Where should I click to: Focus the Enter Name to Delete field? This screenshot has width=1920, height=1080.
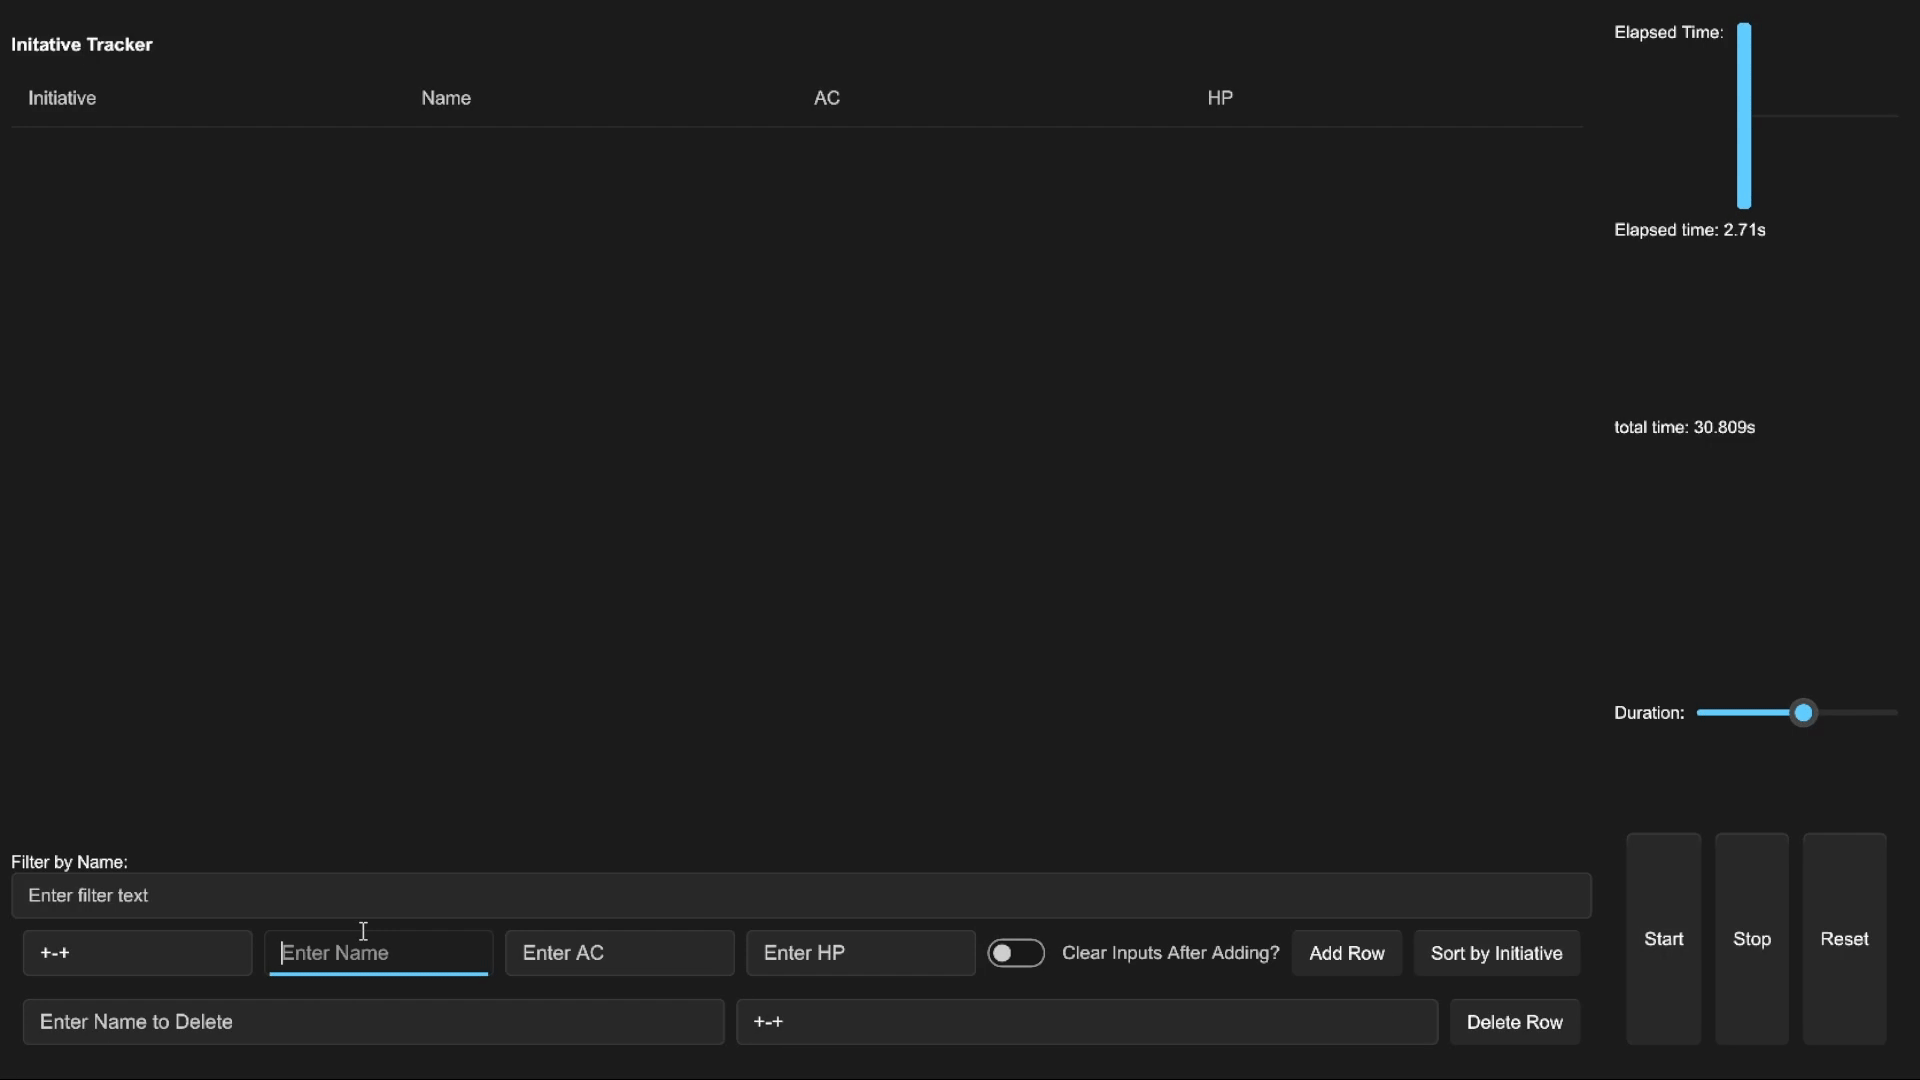374,1022
